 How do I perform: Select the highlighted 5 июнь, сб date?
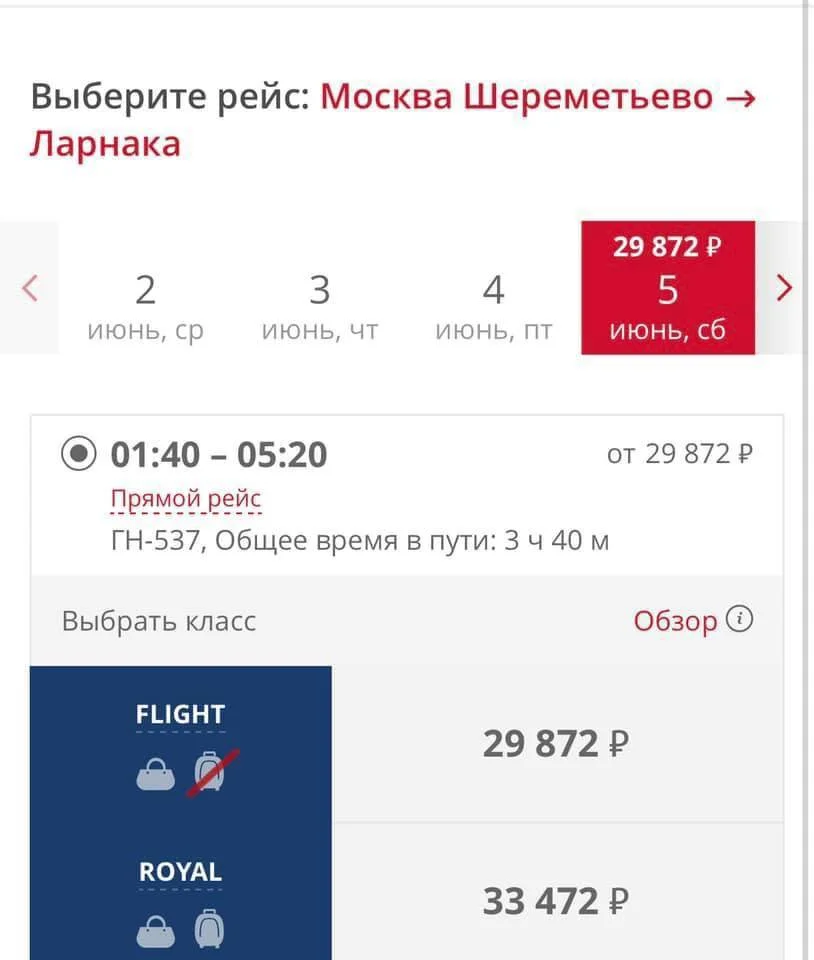click(x=667, y=290)
